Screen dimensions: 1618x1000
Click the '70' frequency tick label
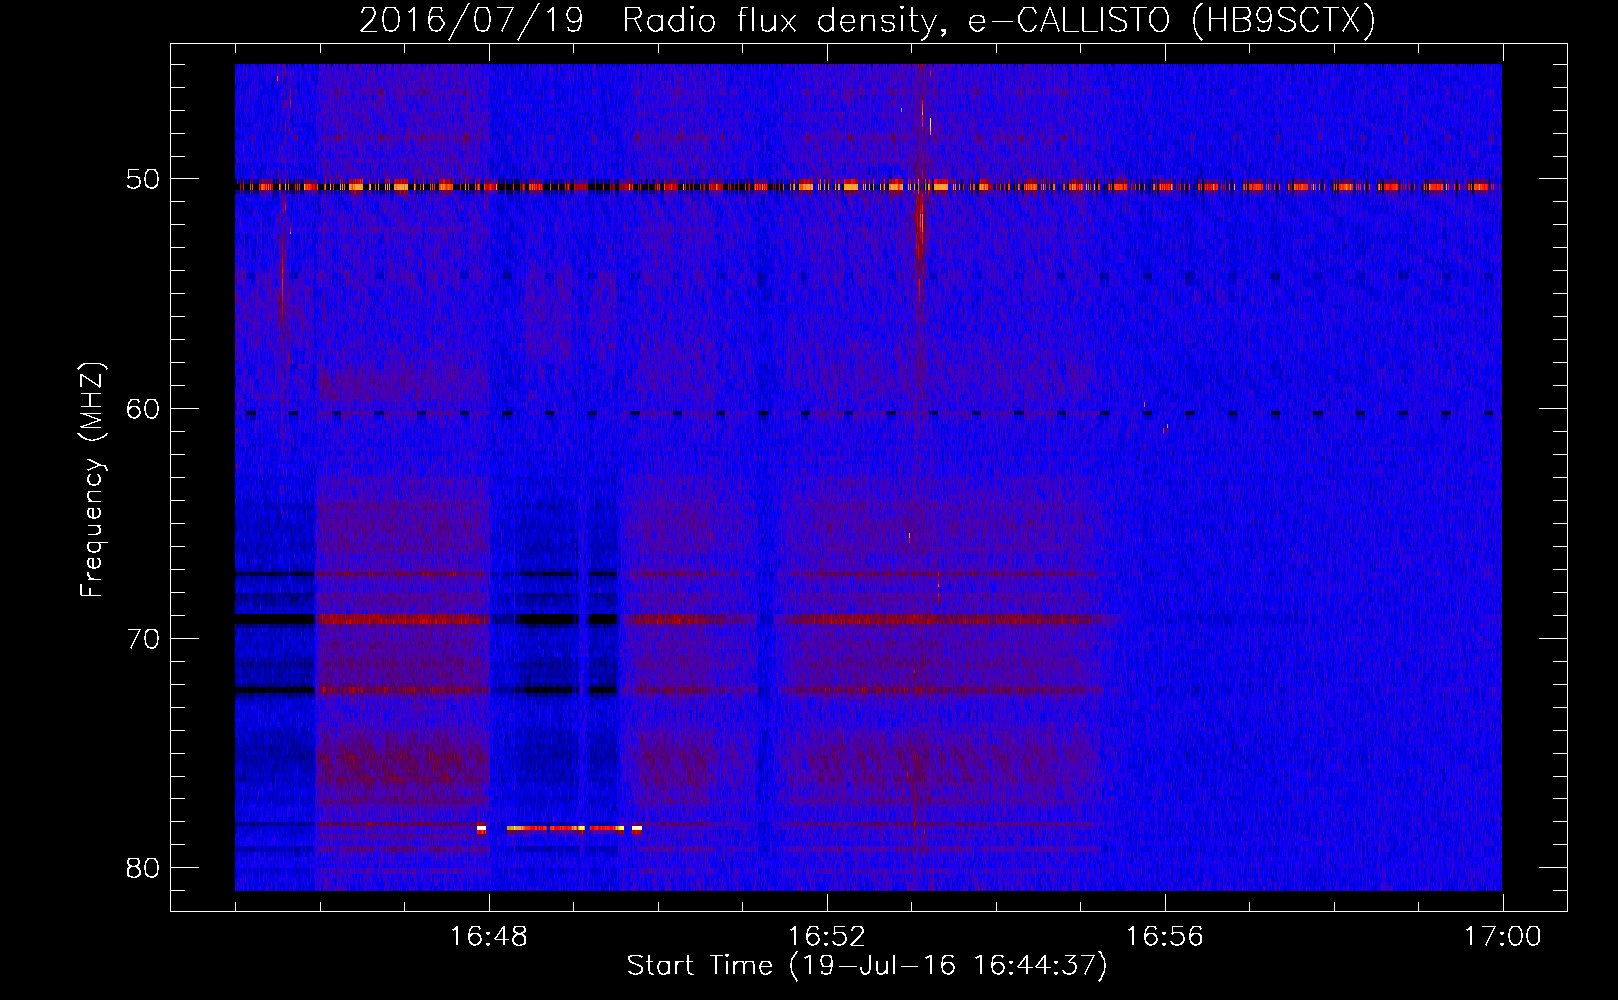coord(144,639)
